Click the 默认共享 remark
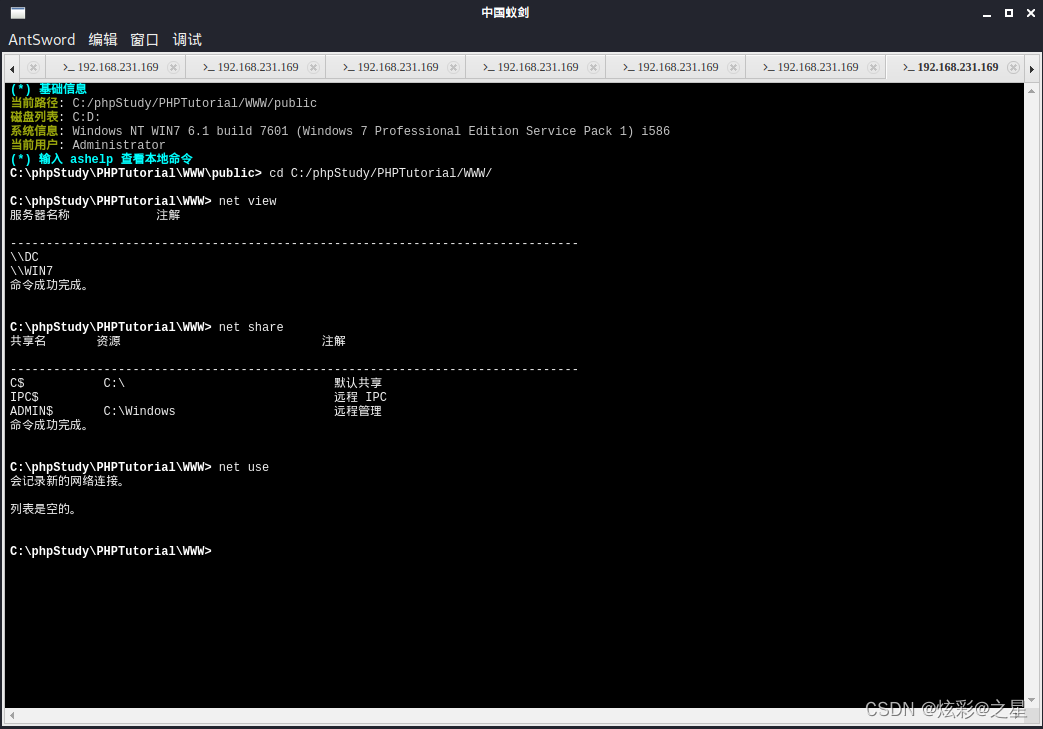This screenshot has width=1043, height=729. point(358,383)
